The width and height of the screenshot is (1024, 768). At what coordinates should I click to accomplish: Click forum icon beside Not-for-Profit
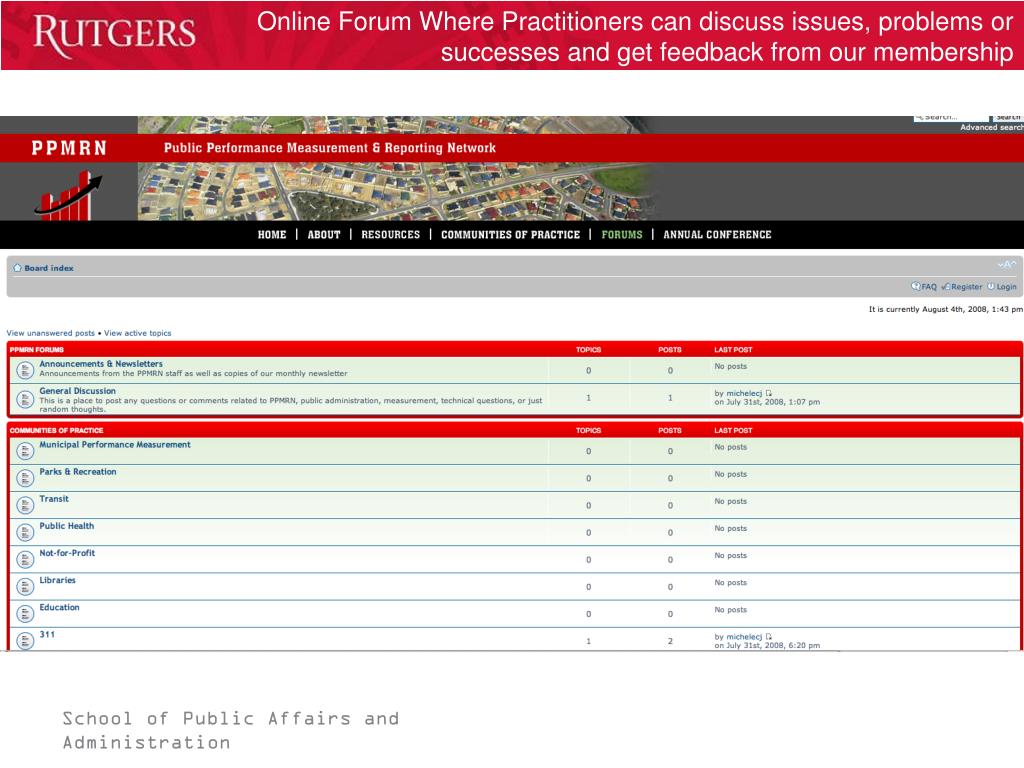click(25, 560)
